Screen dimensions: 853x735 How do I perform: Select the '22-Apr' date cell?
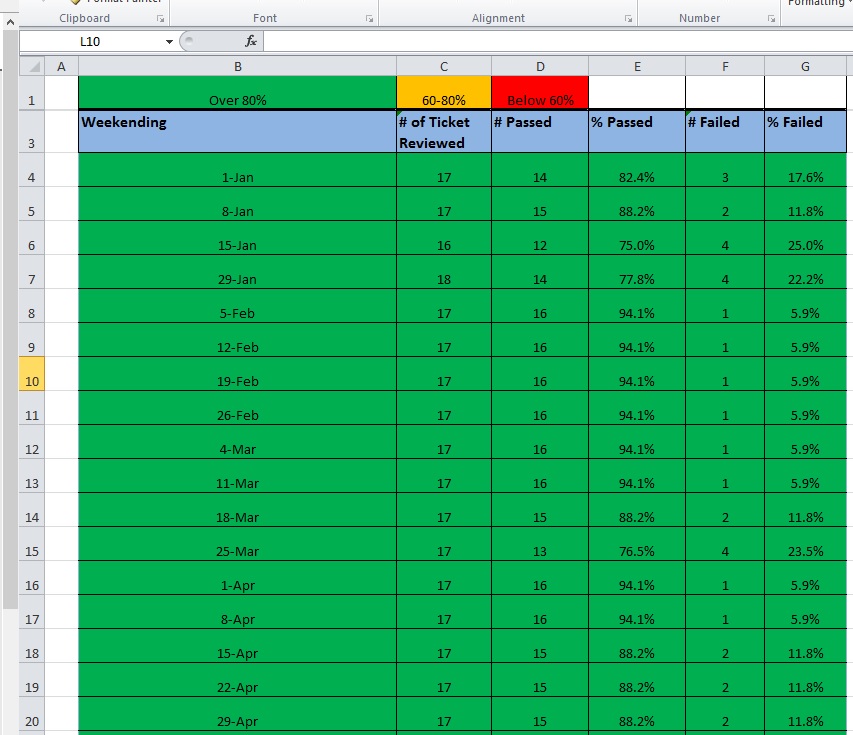coord(238,680)
